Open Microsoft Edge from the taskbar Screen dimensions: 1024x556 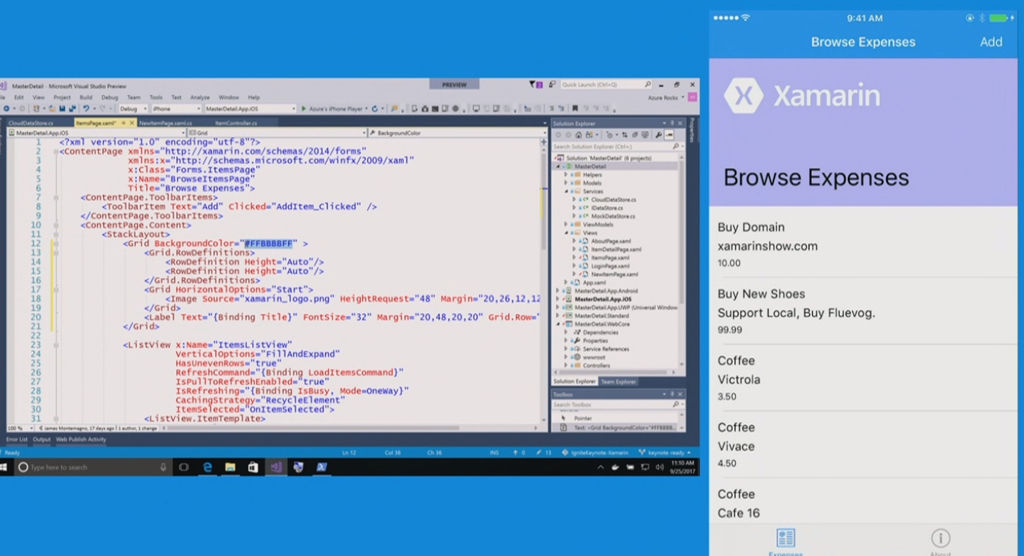tap(208, 467)
